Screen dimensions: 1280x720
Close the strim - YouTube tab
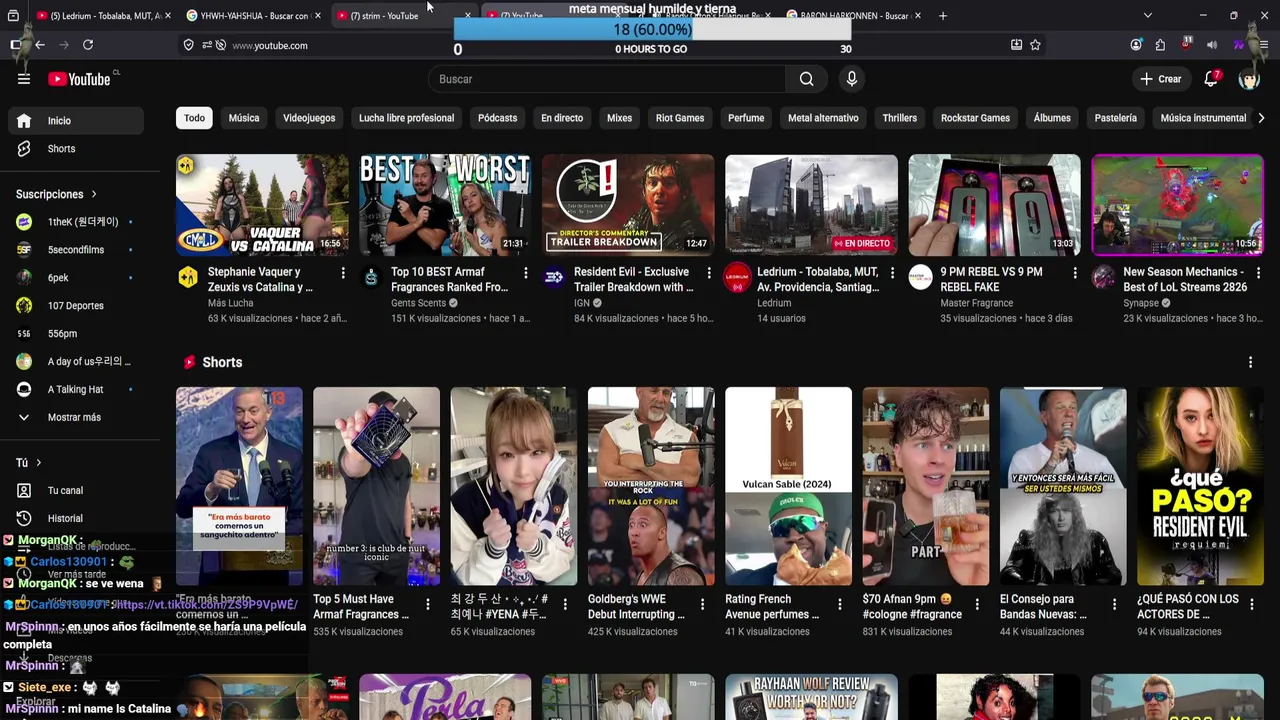[x=467, y=16]
